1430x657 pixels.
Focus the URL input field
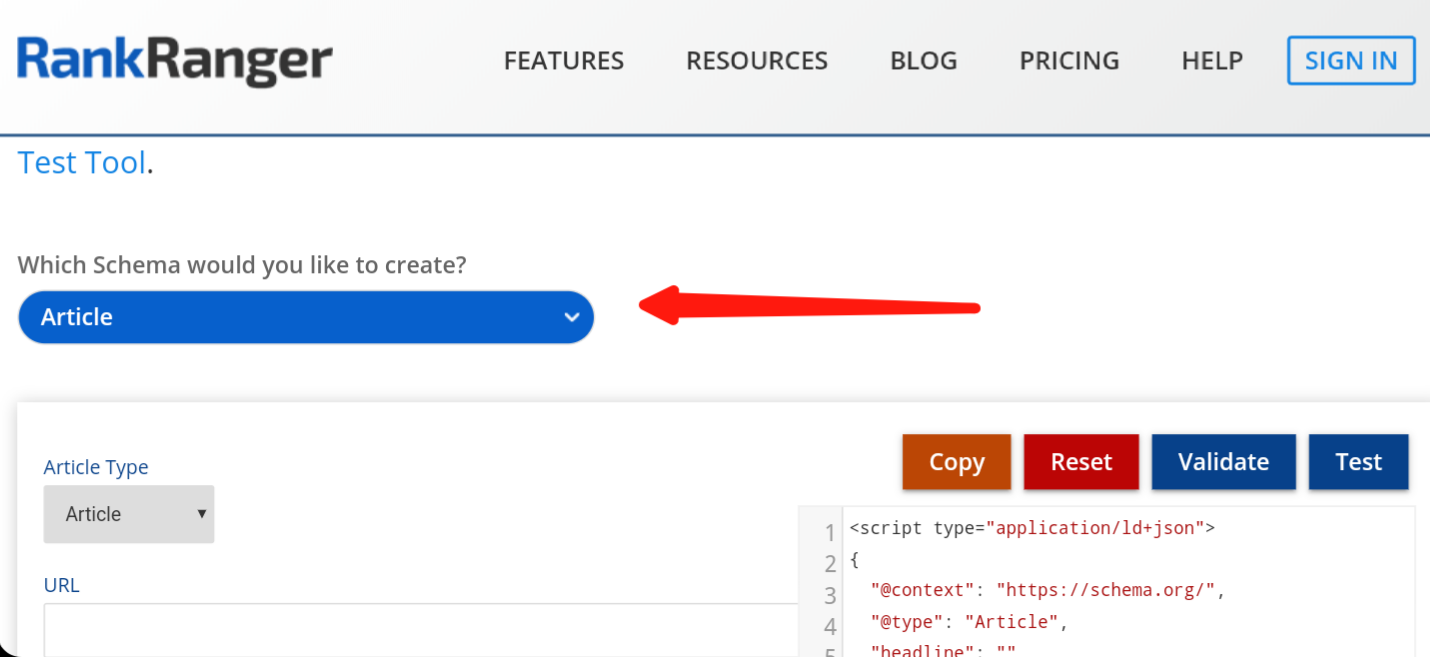click(421, 630)
